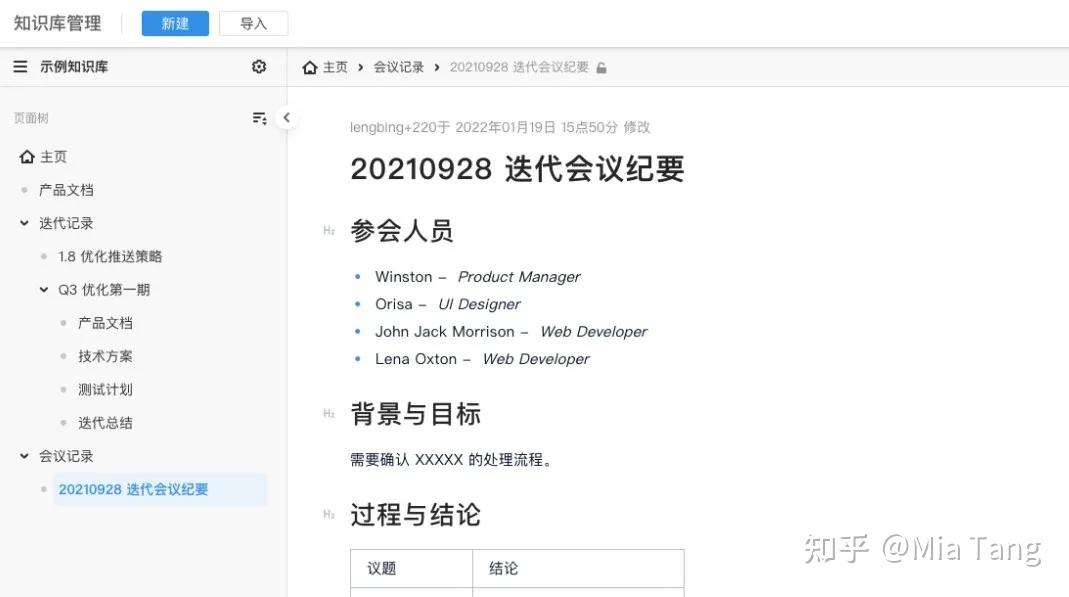This screenshot has height=597, width=1069.
Task: Click the lock icon beside the page title
Action: click(x=601, y=66)
